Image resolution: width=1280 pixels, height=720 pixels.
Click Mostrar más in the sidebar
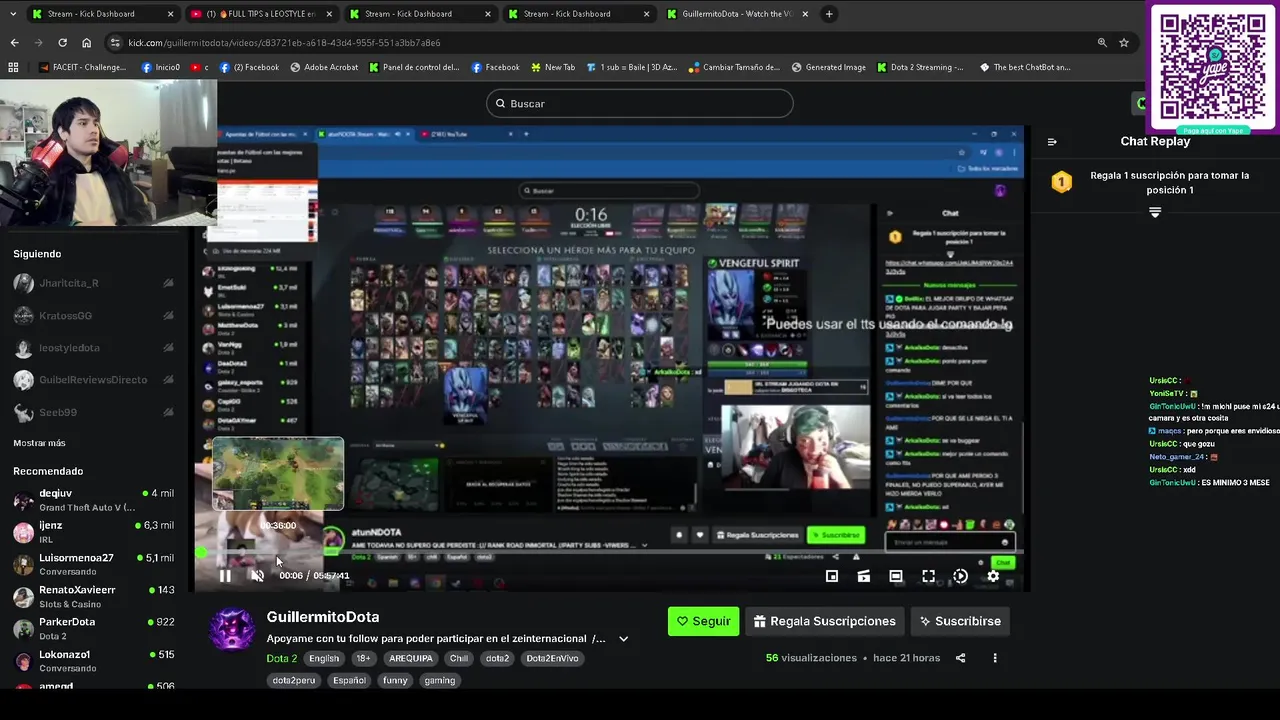coord(39,443)
